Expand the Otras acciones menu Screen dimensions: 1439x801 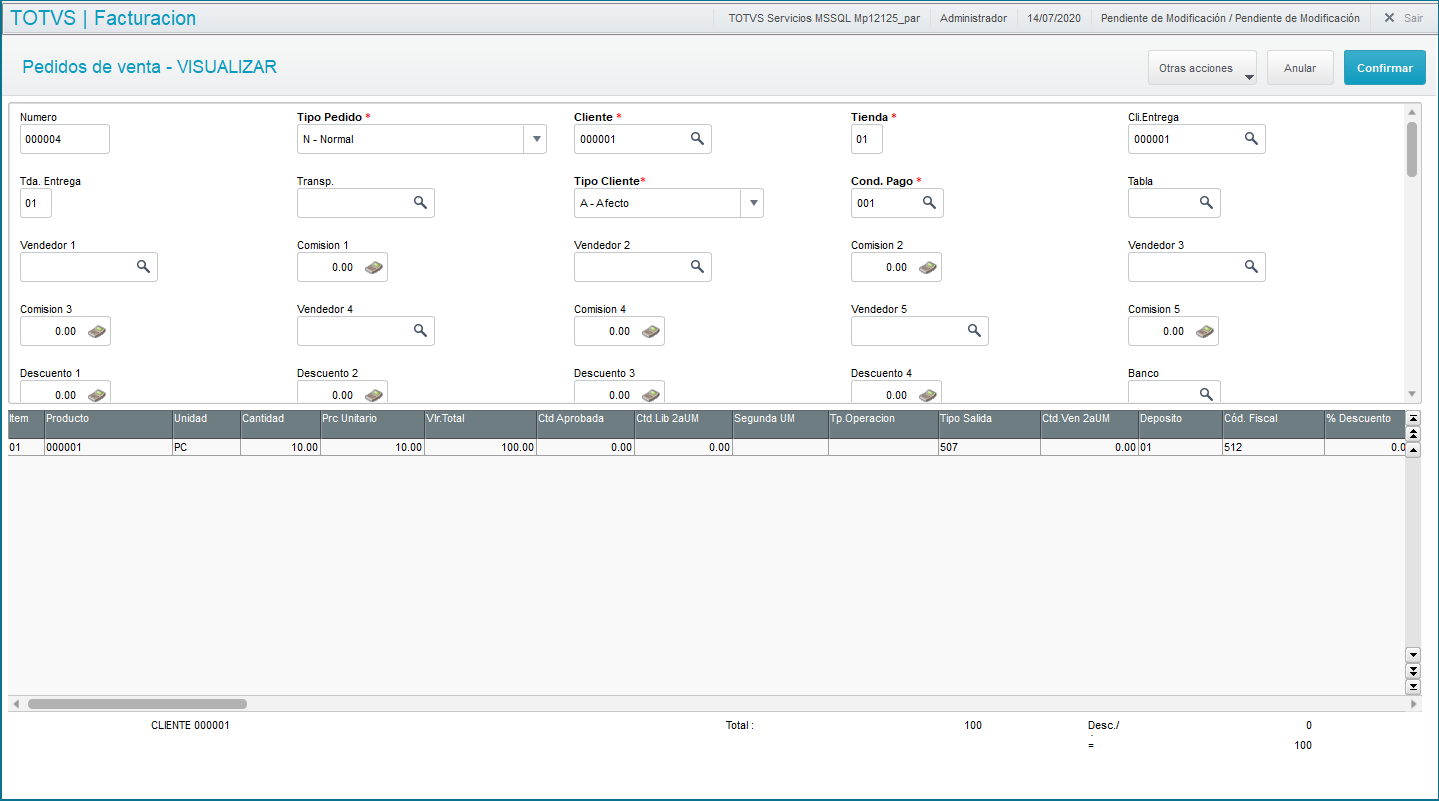(x=1202, y=68)
